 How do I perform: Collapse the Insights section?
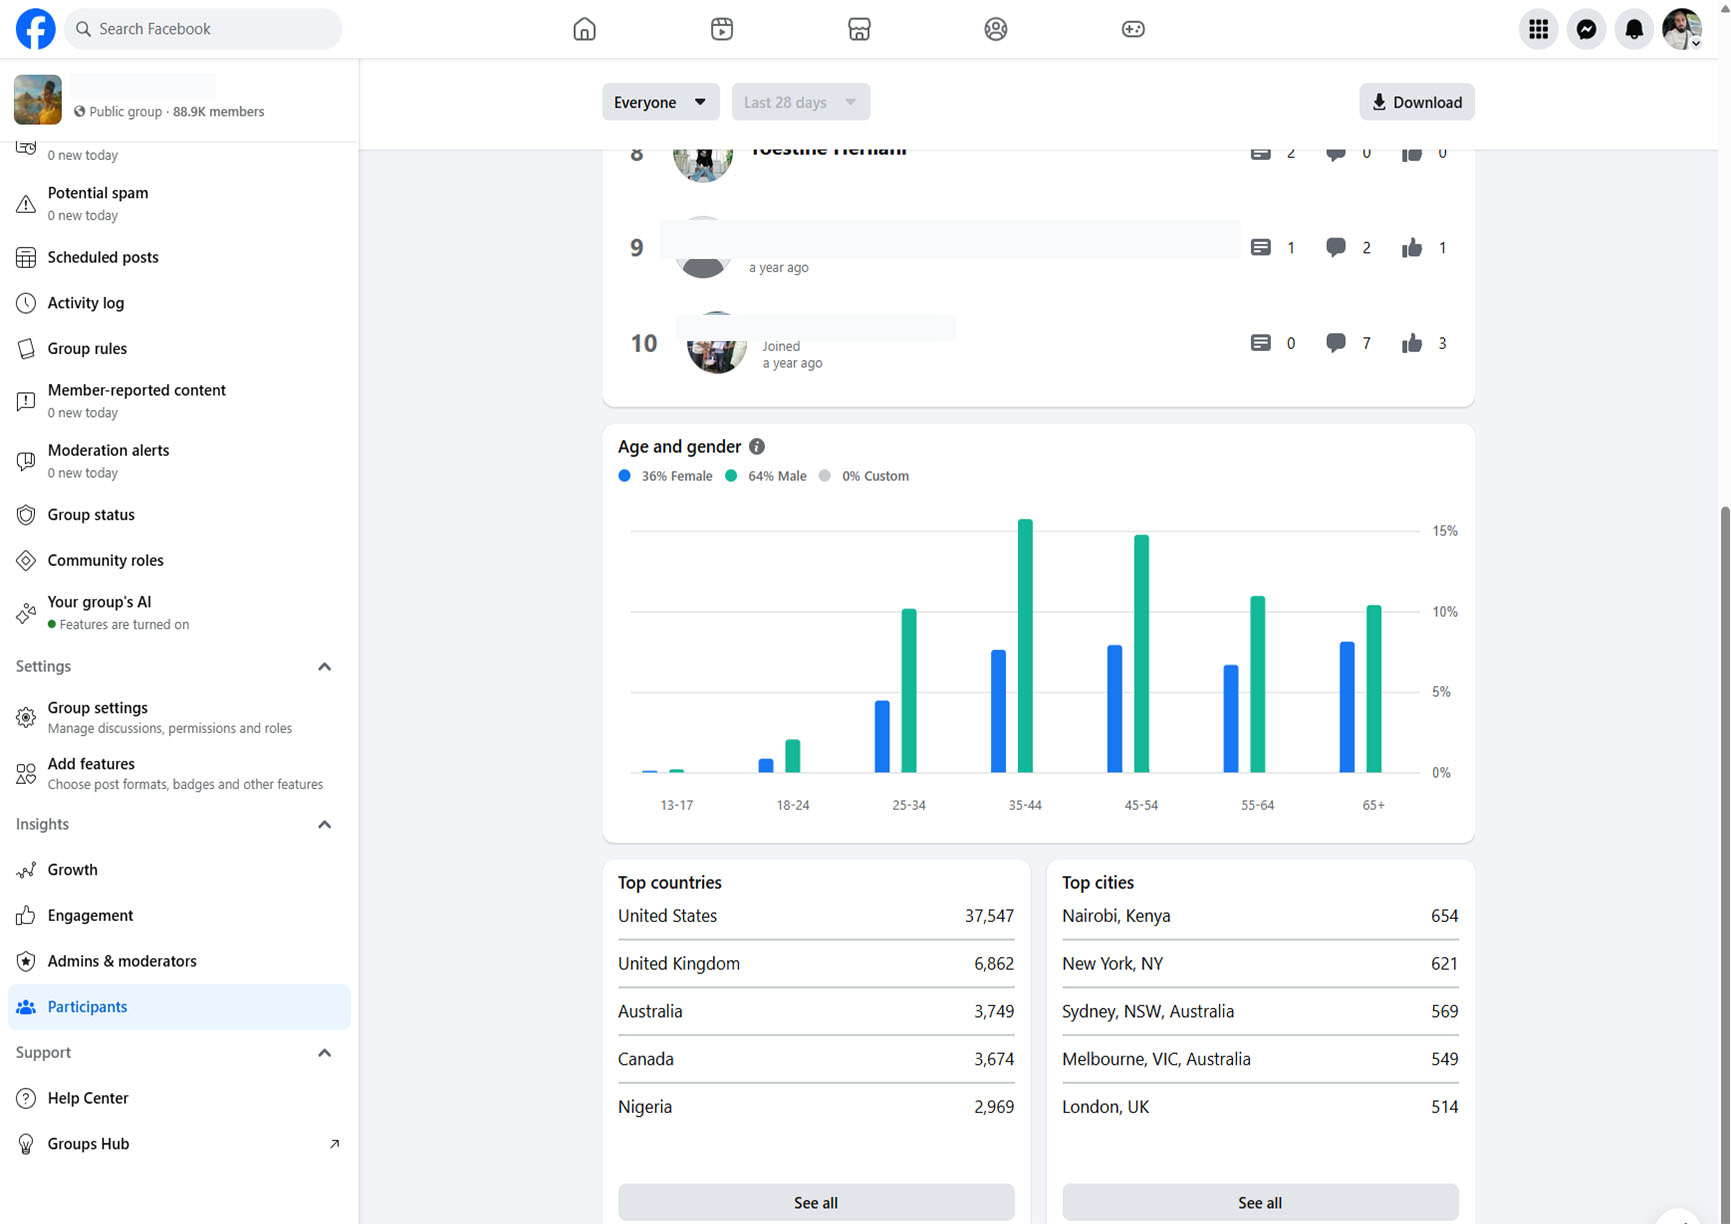pyautogui.click(x=324, y=825)
